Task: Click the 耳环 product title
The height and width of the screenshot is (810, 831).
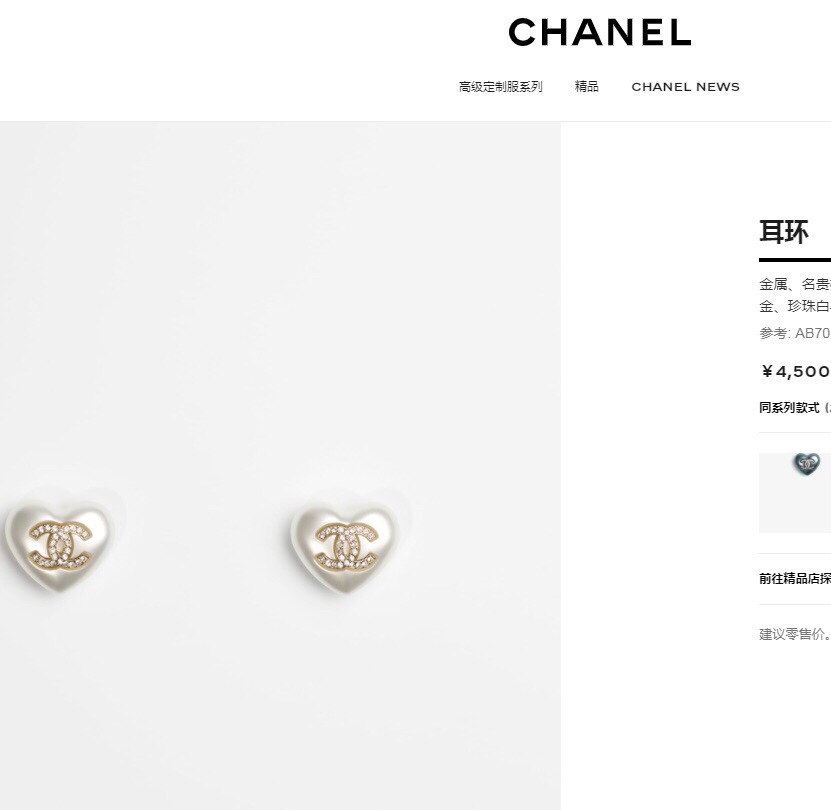Action: pos(784,232)
